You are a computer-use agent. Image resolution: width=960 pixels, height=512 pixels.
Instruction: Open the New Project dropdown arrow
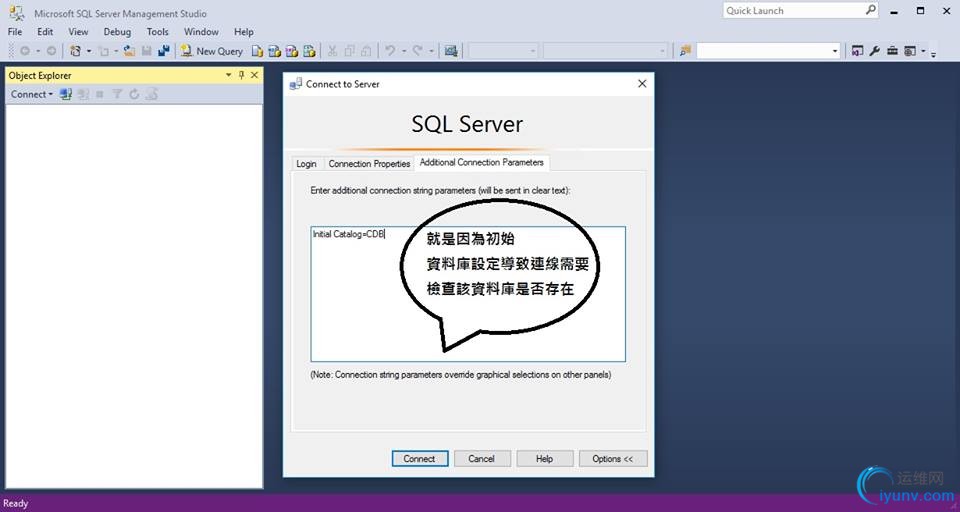[89, 51]
